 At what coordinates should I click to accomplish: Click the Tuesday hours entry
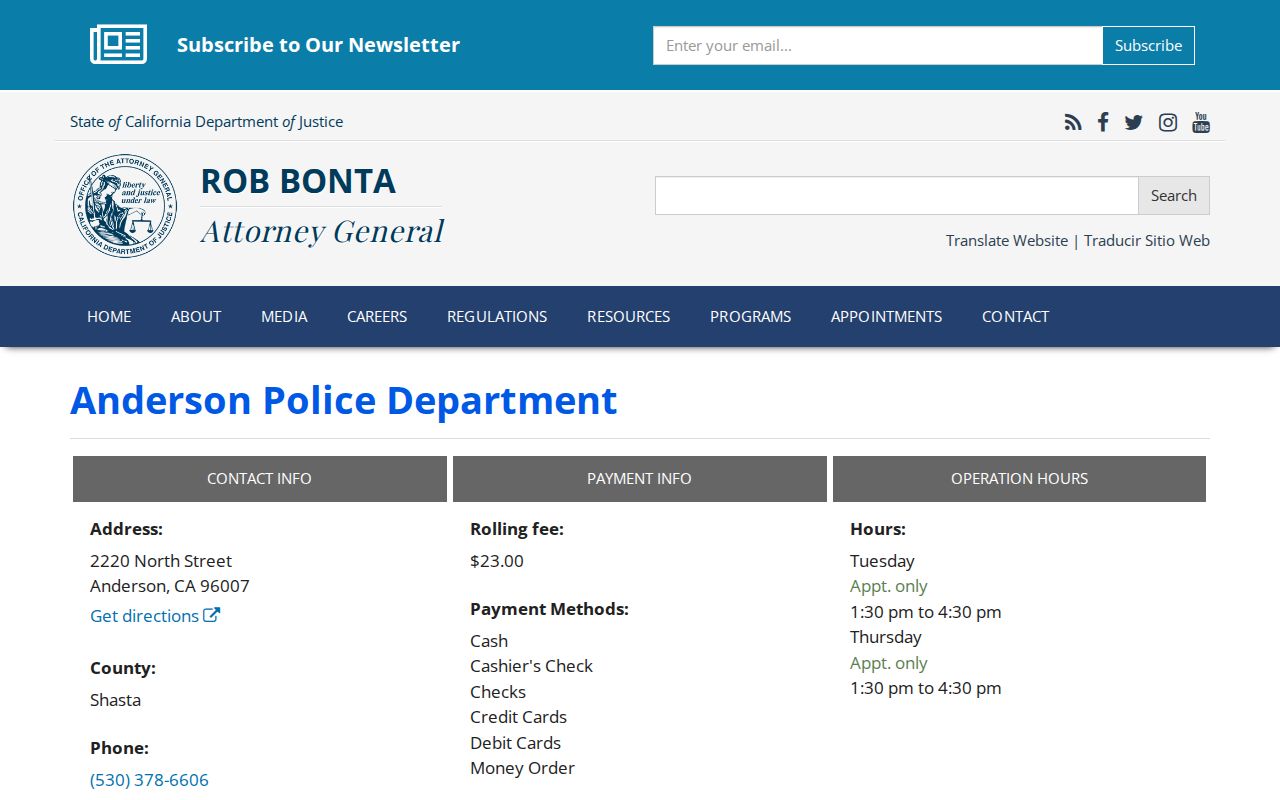pos(882,561)
